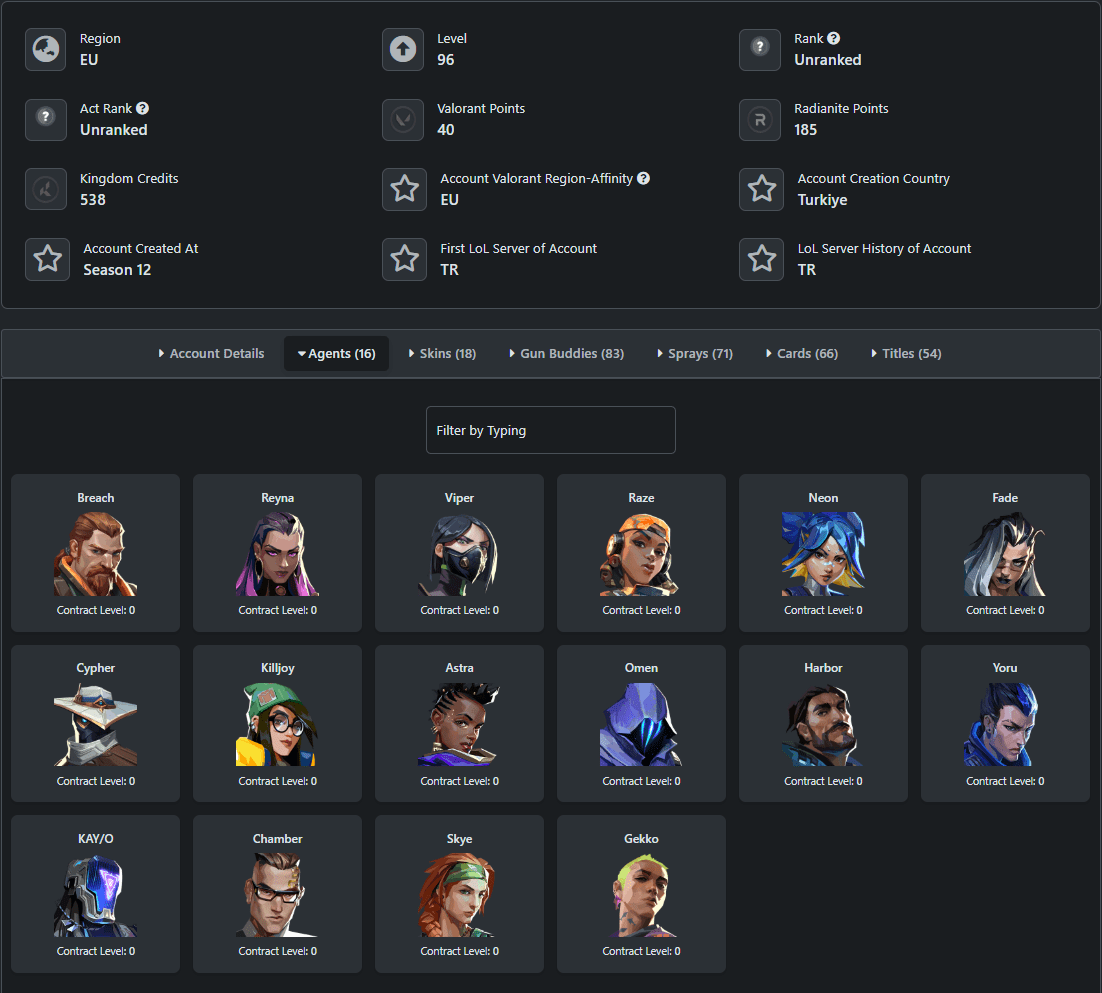Click the Omen agent name label

(x=641, y=668)
